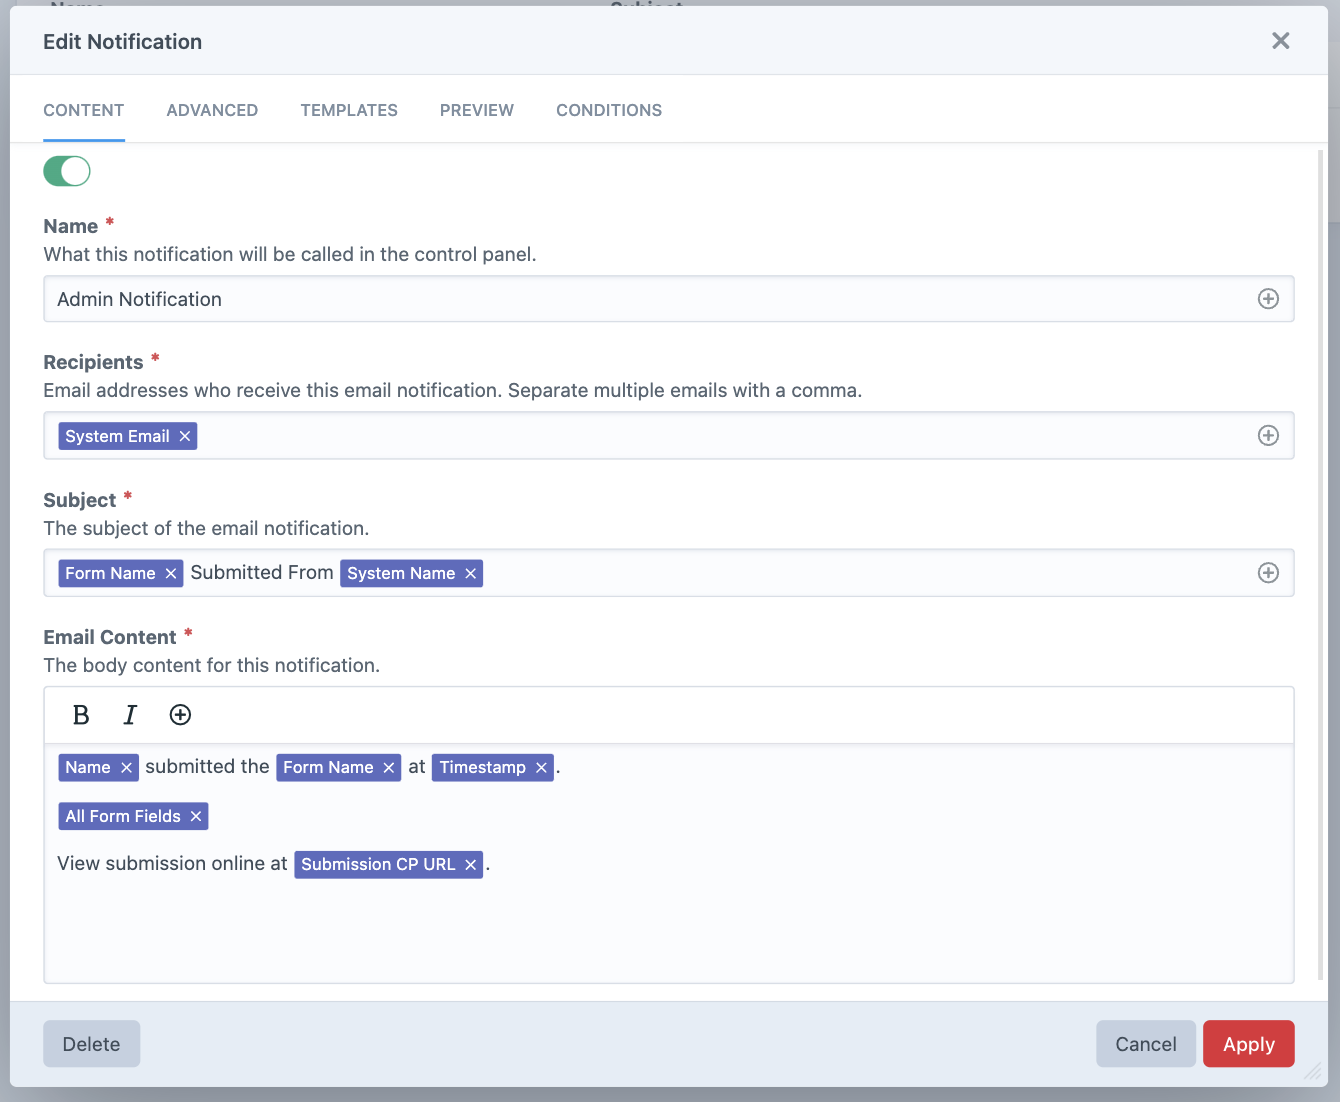Viewport: 1340px width, 1102px height.
Task: Open the variable picker for Subject
Action: (x=1268, y=572)
